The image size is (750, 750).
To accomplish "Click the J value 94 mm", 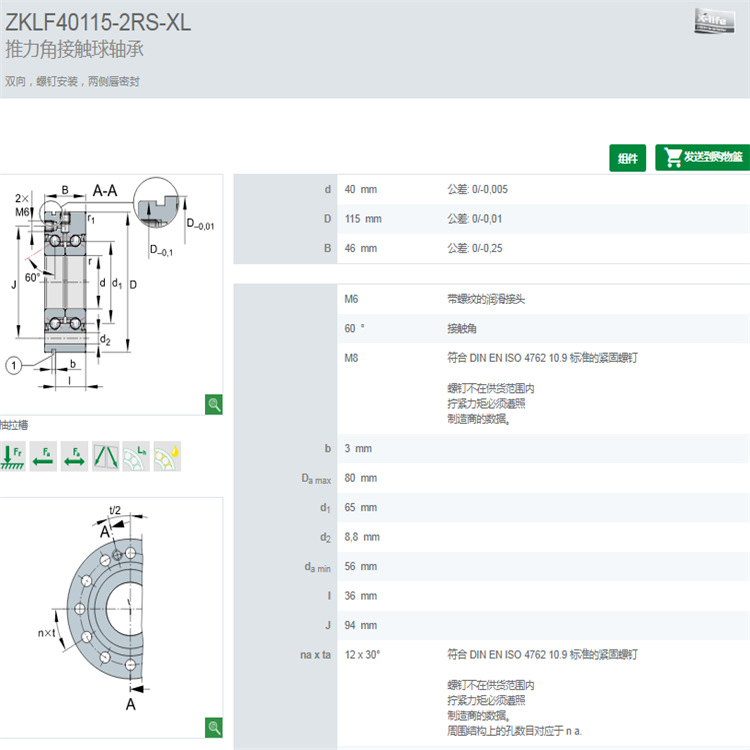I will [x=361, y=625].
